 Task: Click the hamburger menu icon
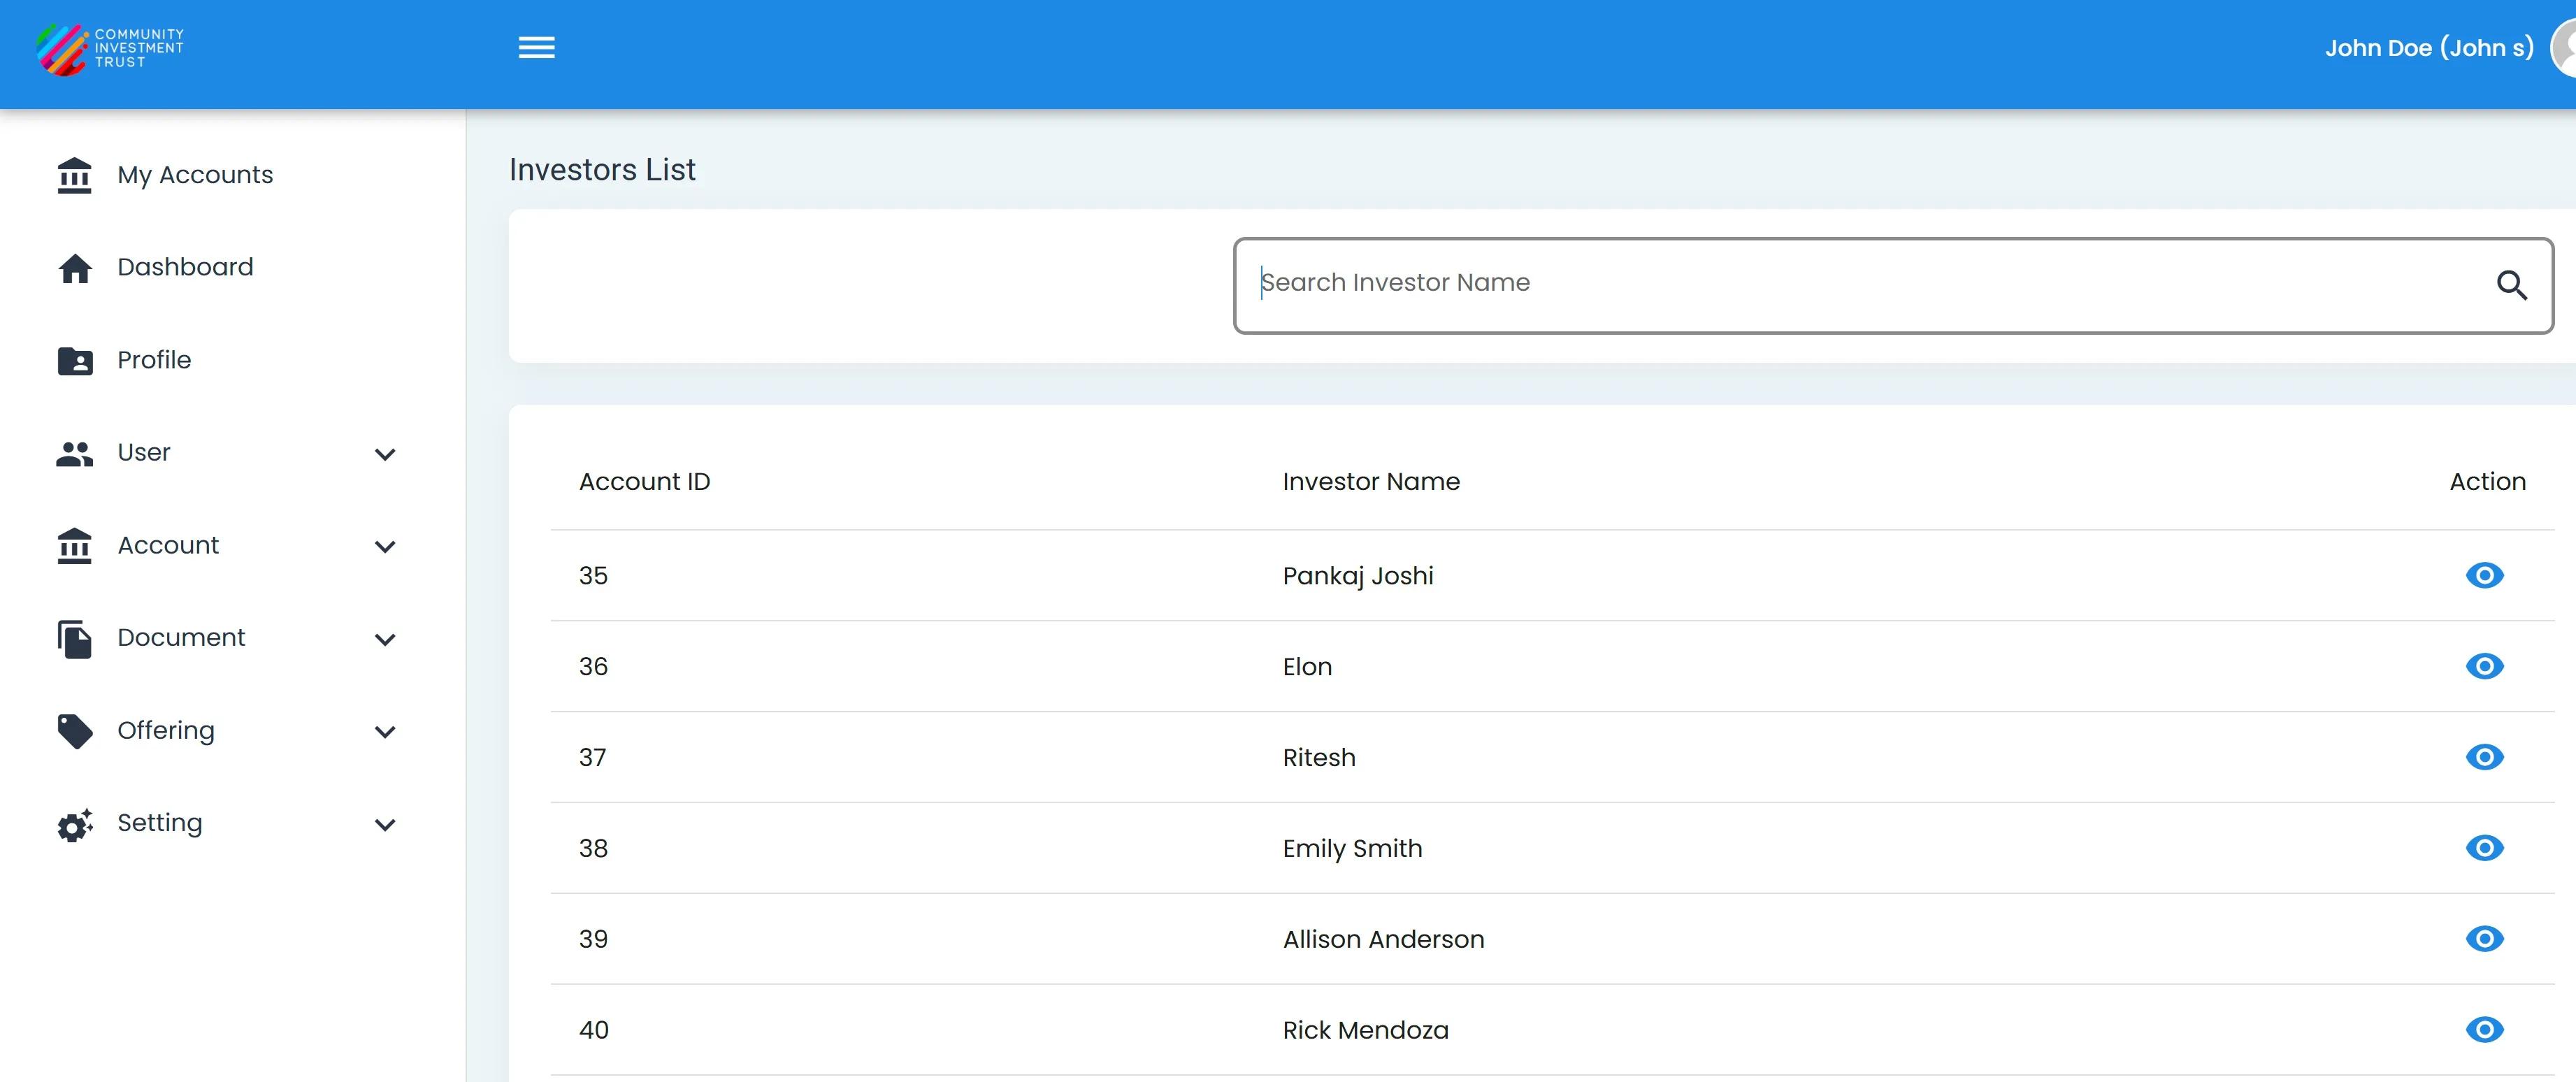[536, 48]
